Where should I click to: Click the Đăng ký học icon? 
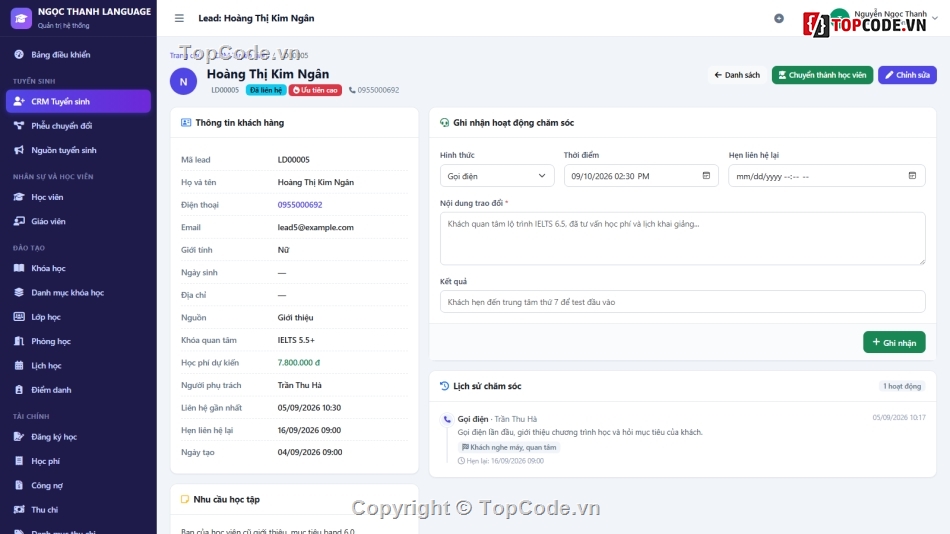click(19, 436)
